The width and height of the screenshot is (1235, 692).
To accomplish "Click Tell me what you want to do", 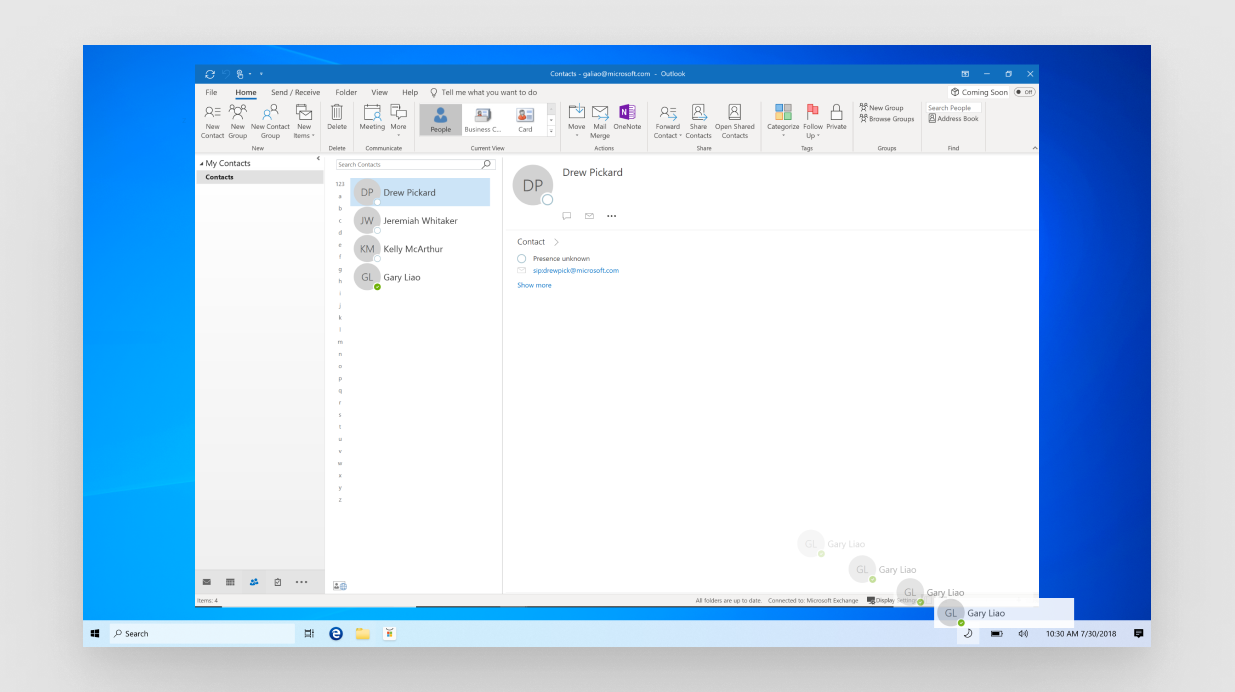I will (x=483, y=92).
